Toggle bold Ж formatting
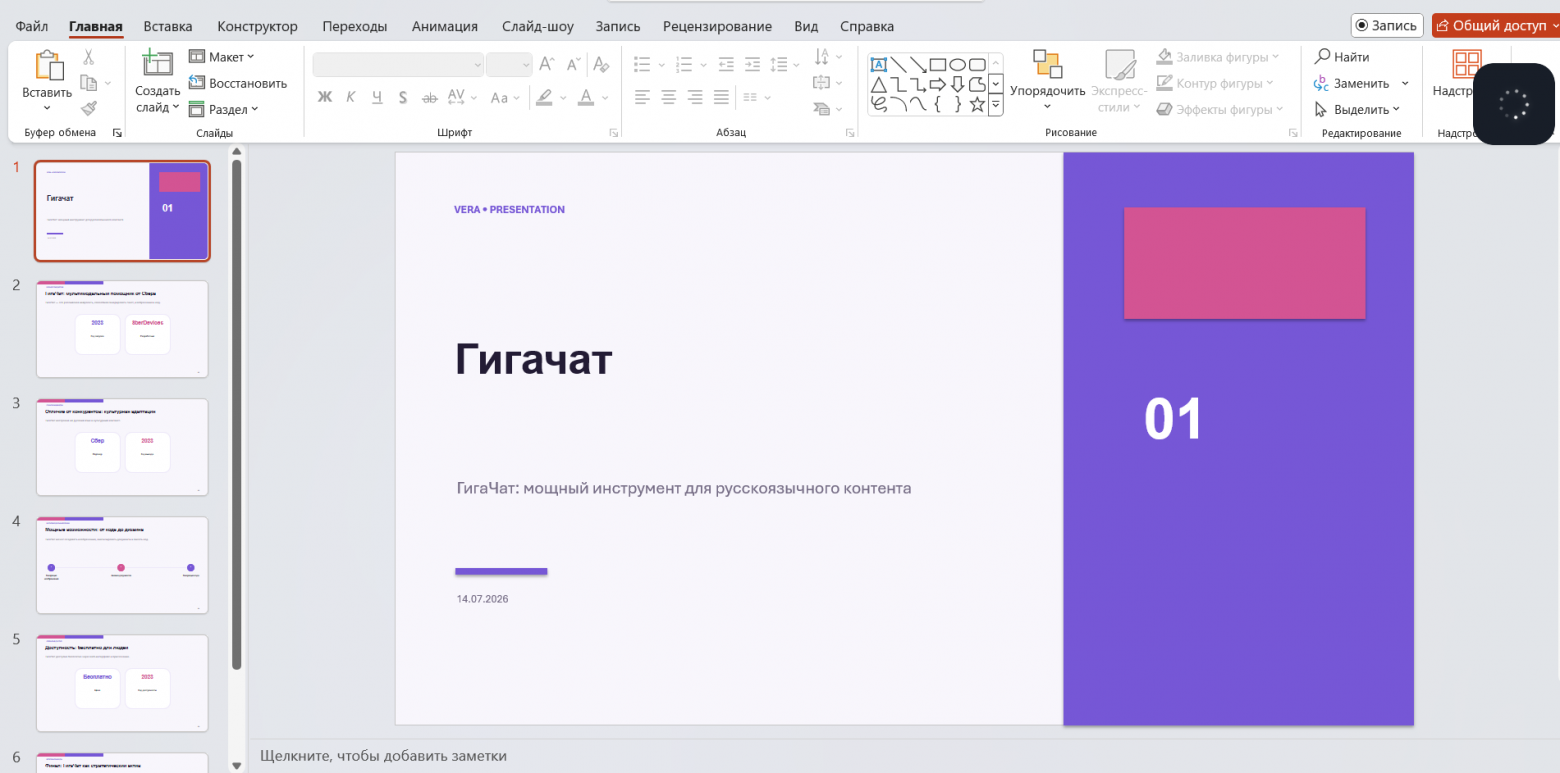 tap(324, 97)
